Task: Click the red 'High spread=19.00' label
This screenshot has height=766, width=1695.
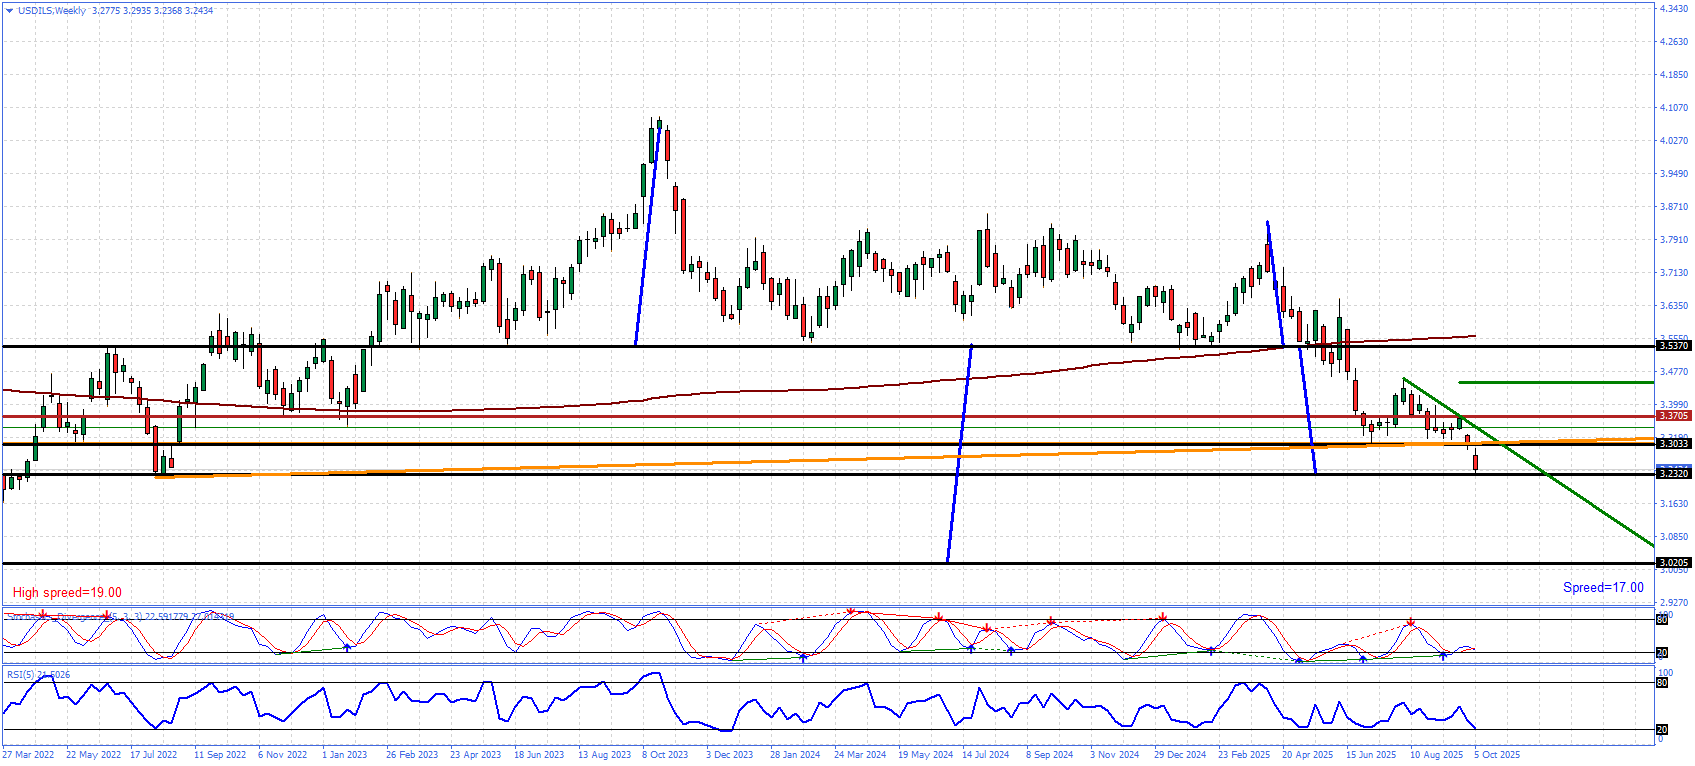Action: [67, 593]
